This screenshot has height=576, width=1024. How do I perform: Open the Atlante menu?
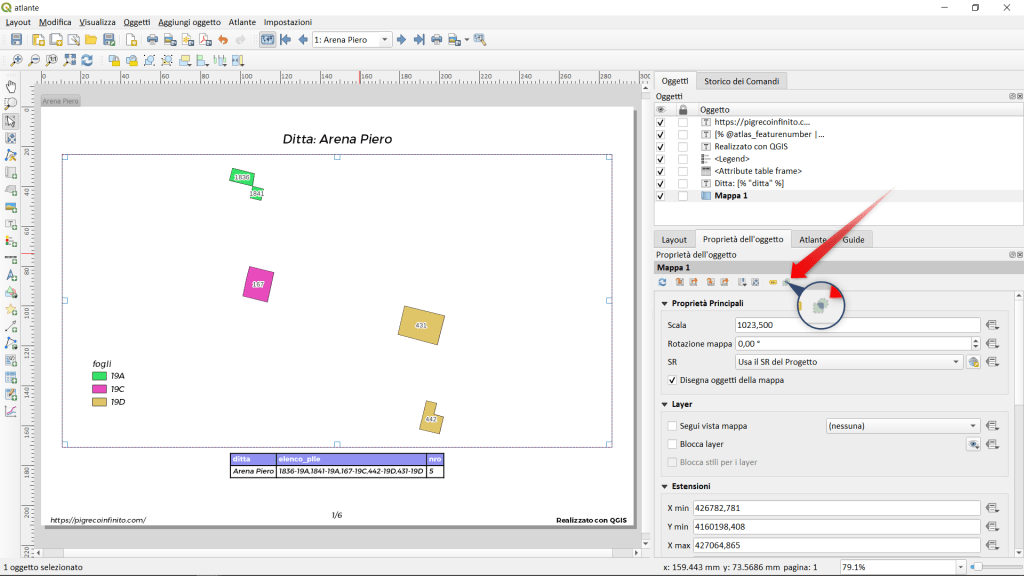click(241, 21)
